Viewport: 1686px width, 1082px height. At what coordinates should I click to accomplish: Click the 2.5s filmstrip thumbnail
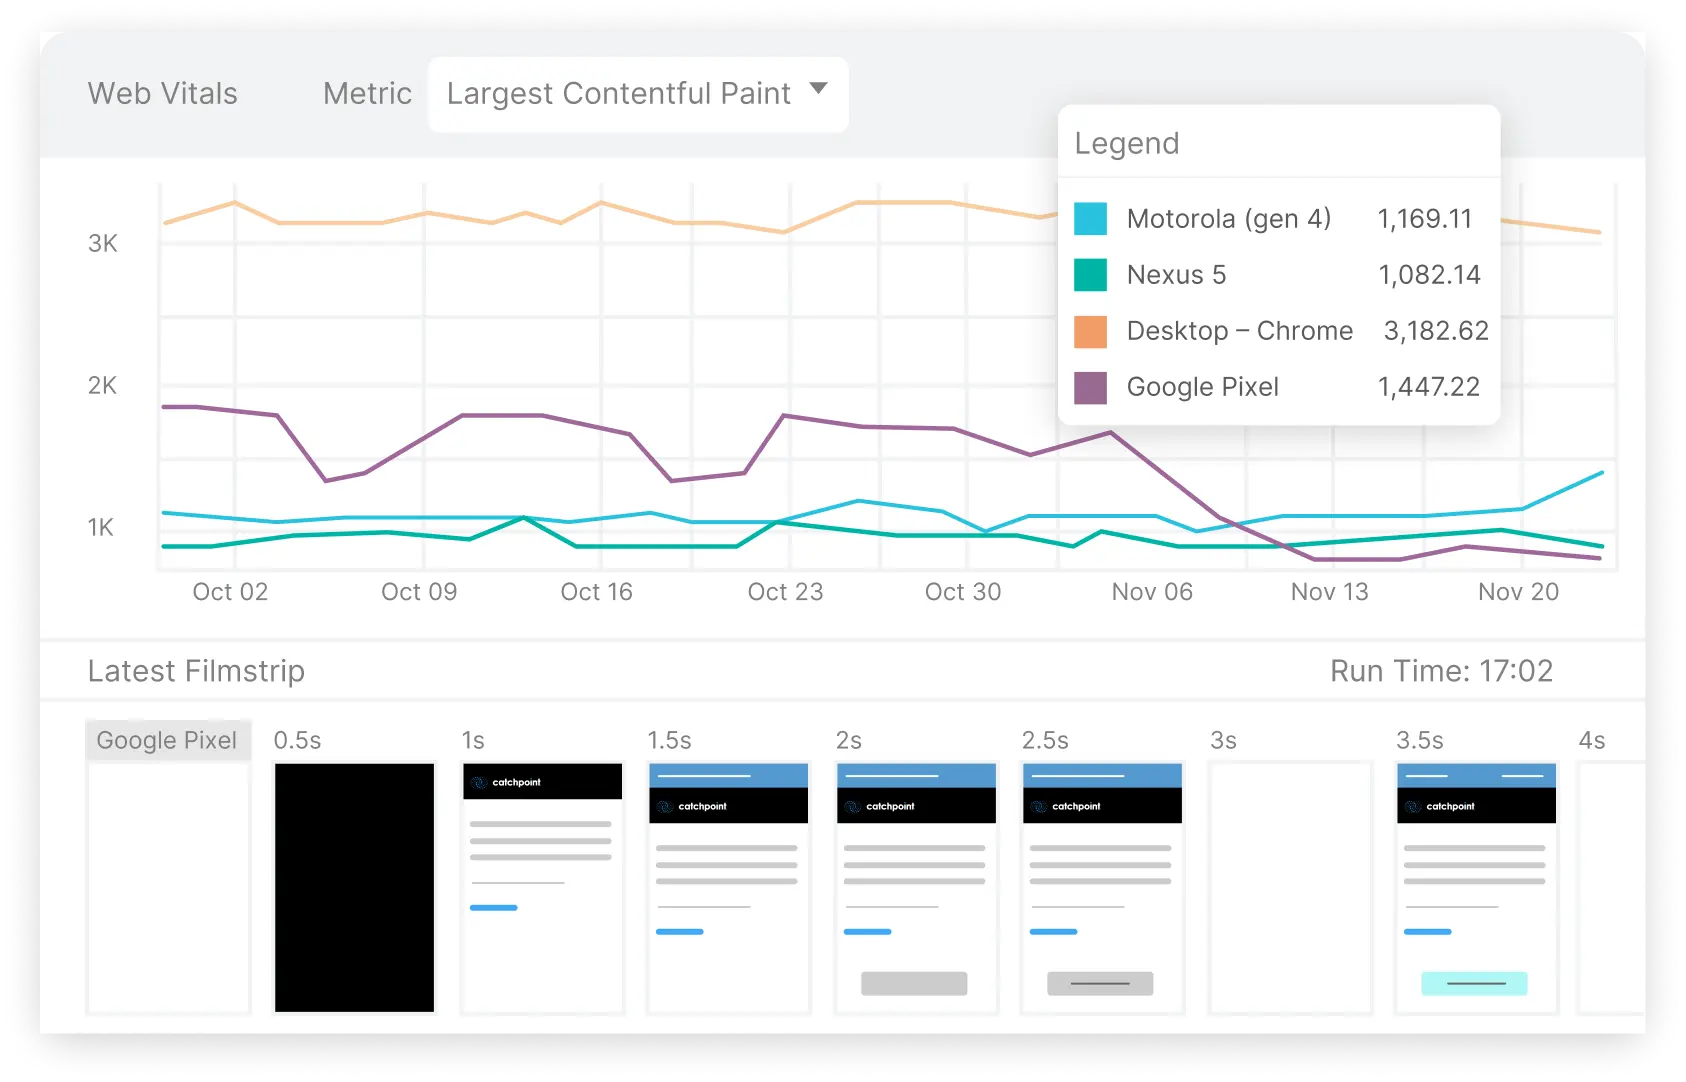(1101, 885)
